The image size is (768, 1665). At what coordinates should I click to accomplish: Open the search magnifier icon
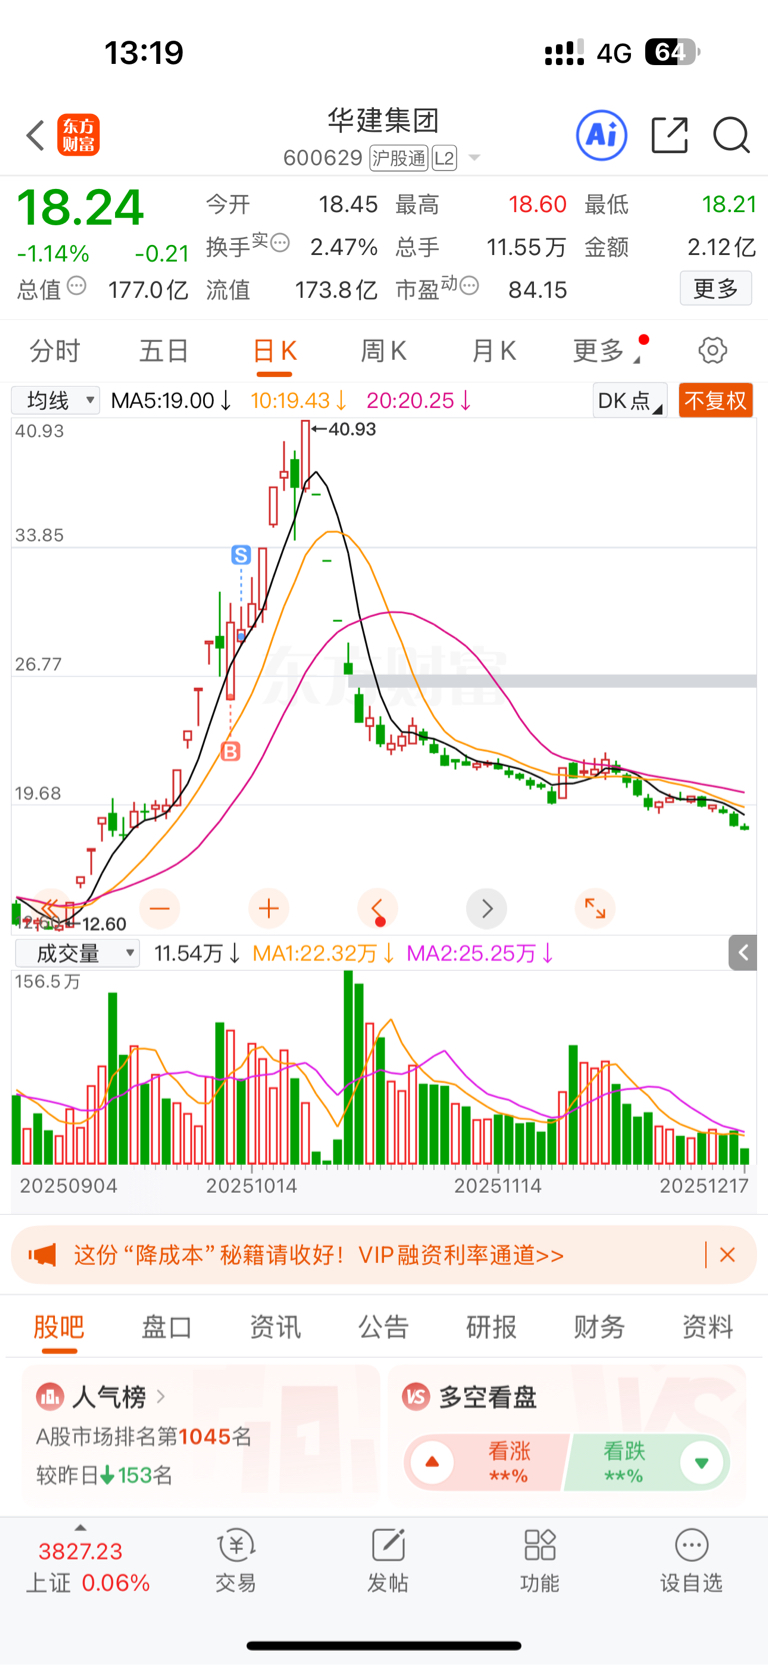click(731, 135)
